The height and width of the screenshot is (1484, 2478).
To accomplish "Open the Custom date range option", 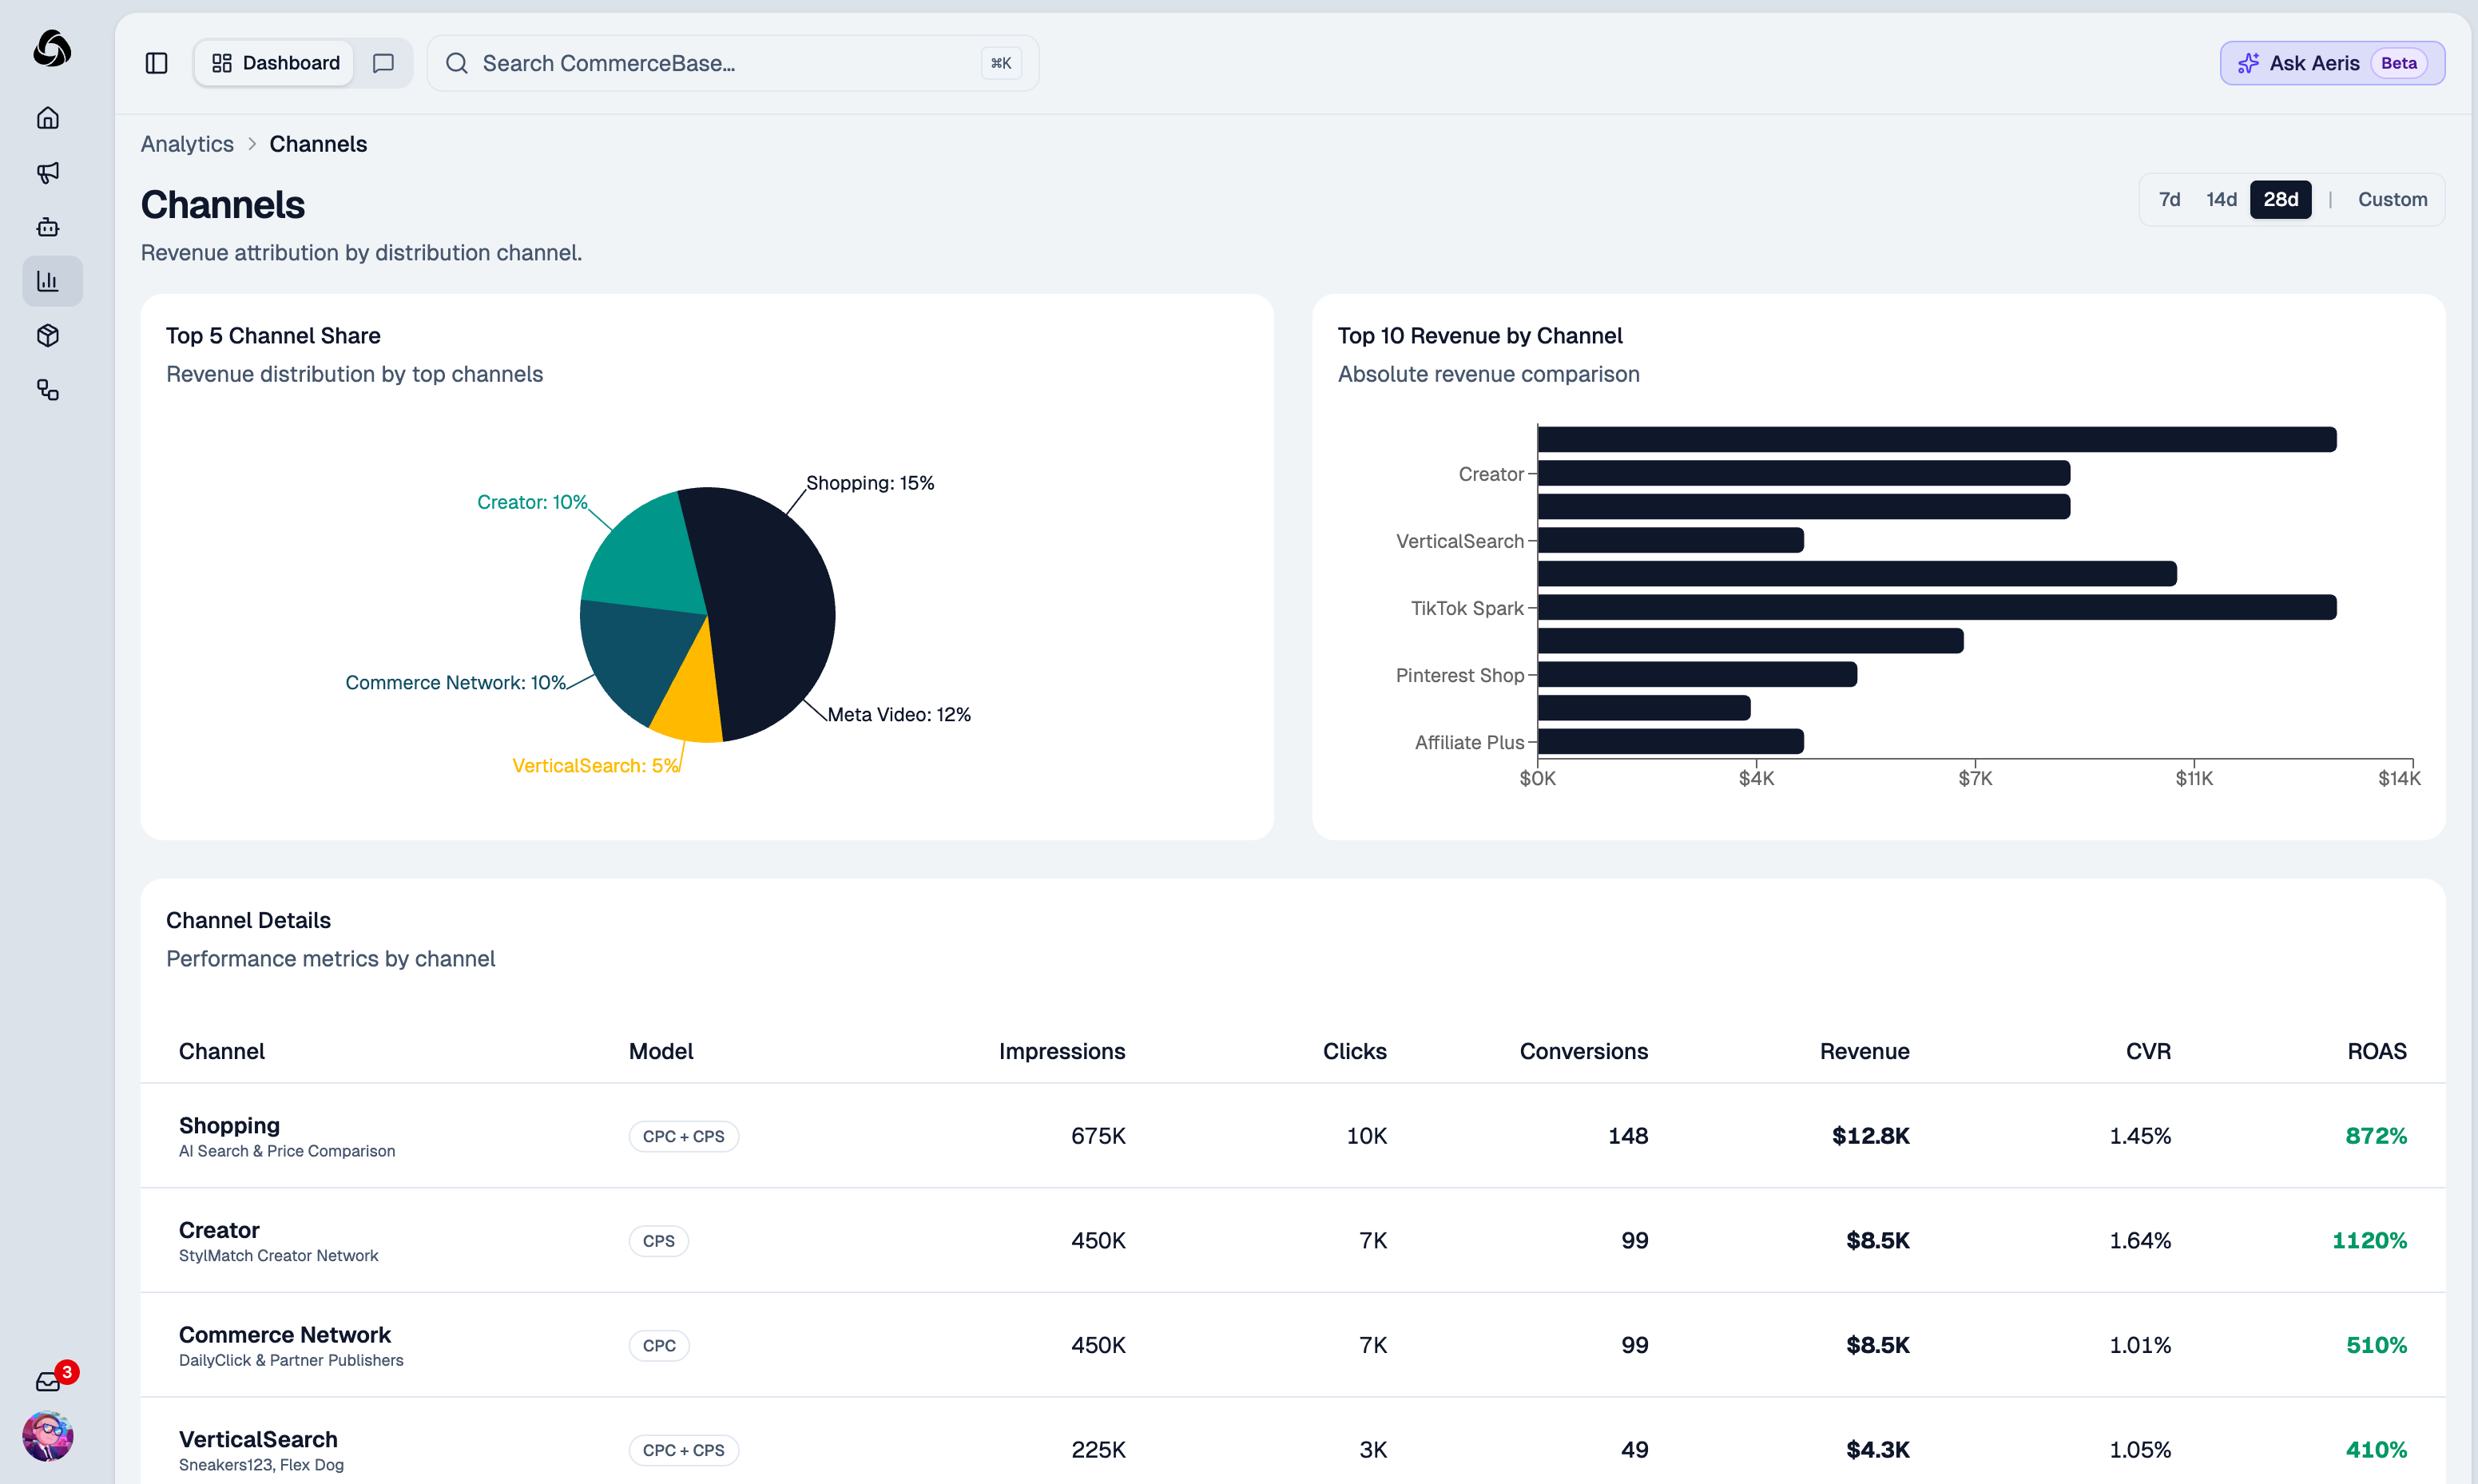I will (x=2392, y=199).
